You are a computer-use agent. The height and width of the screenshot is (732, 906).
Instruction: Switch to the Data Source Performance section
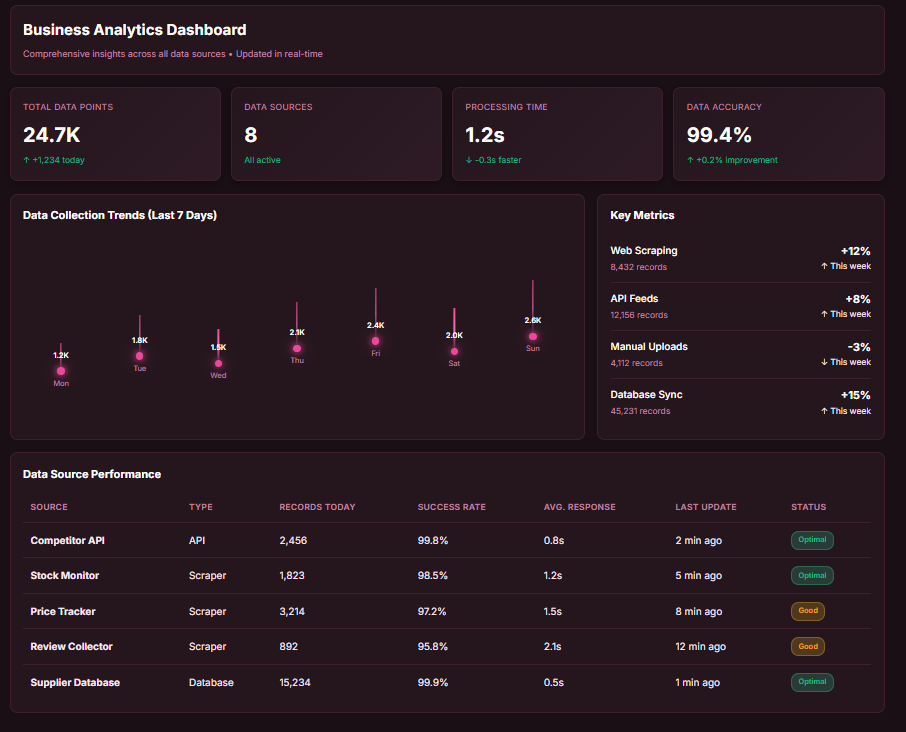point(98,473)
